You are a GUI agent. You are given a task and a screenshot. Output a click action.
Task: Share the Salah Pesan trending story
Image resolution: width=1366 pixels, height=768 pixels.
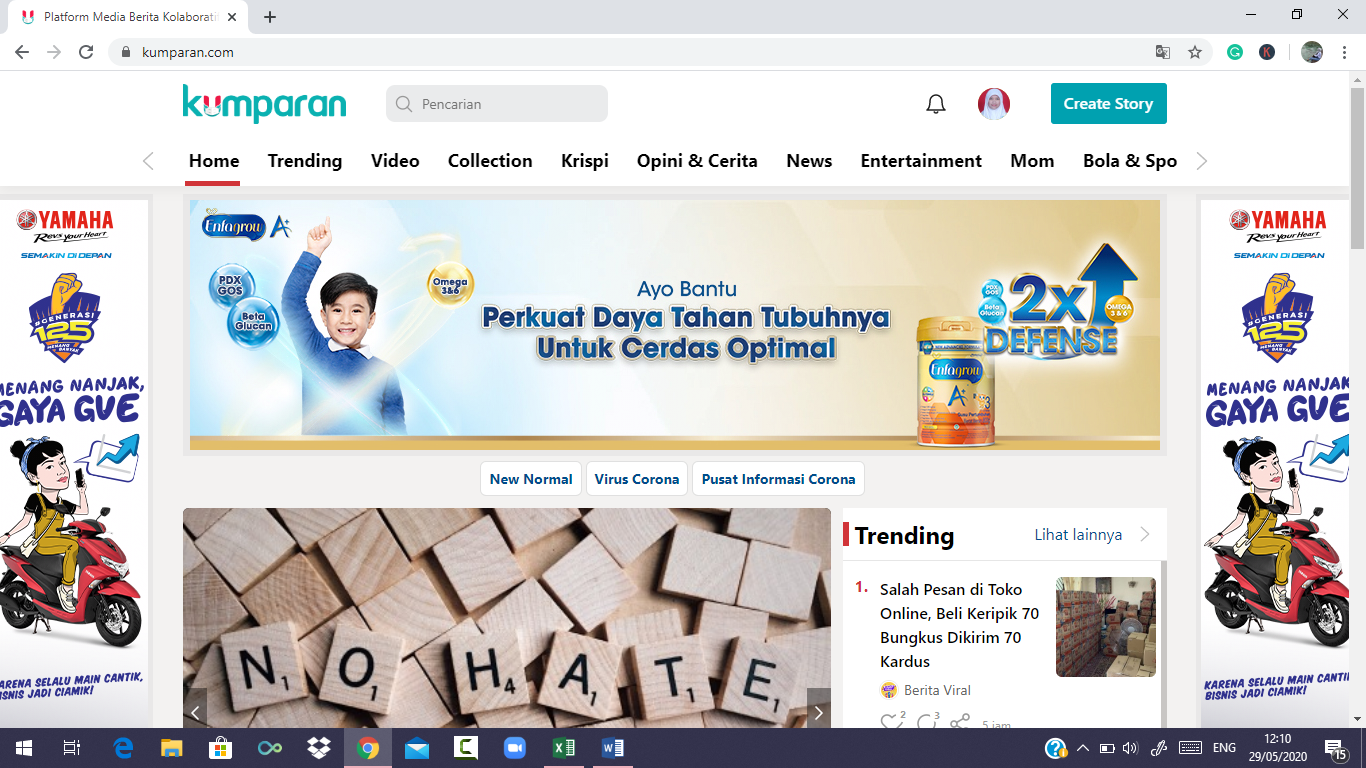coord(961,722)
